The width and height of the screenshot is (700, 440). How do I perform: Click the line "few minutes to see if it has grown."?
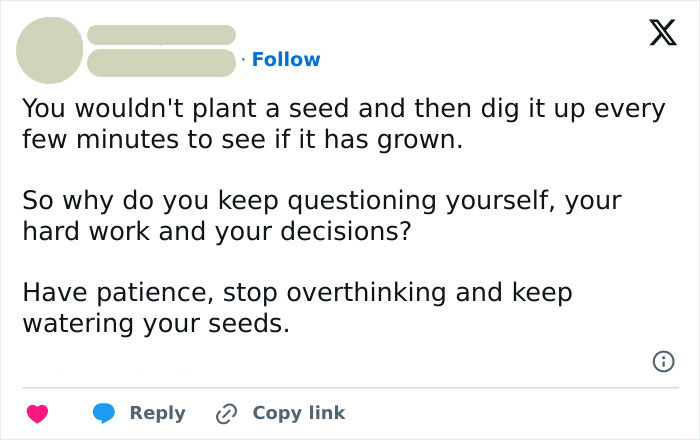click(243, 140)
